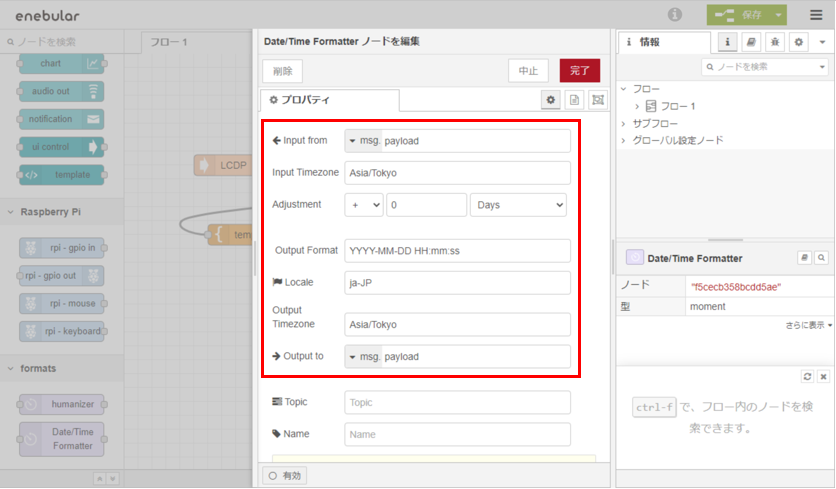Select the chart palette node
Image resolution: width=836 pixels, height=489 pixels.
(61, 63)
